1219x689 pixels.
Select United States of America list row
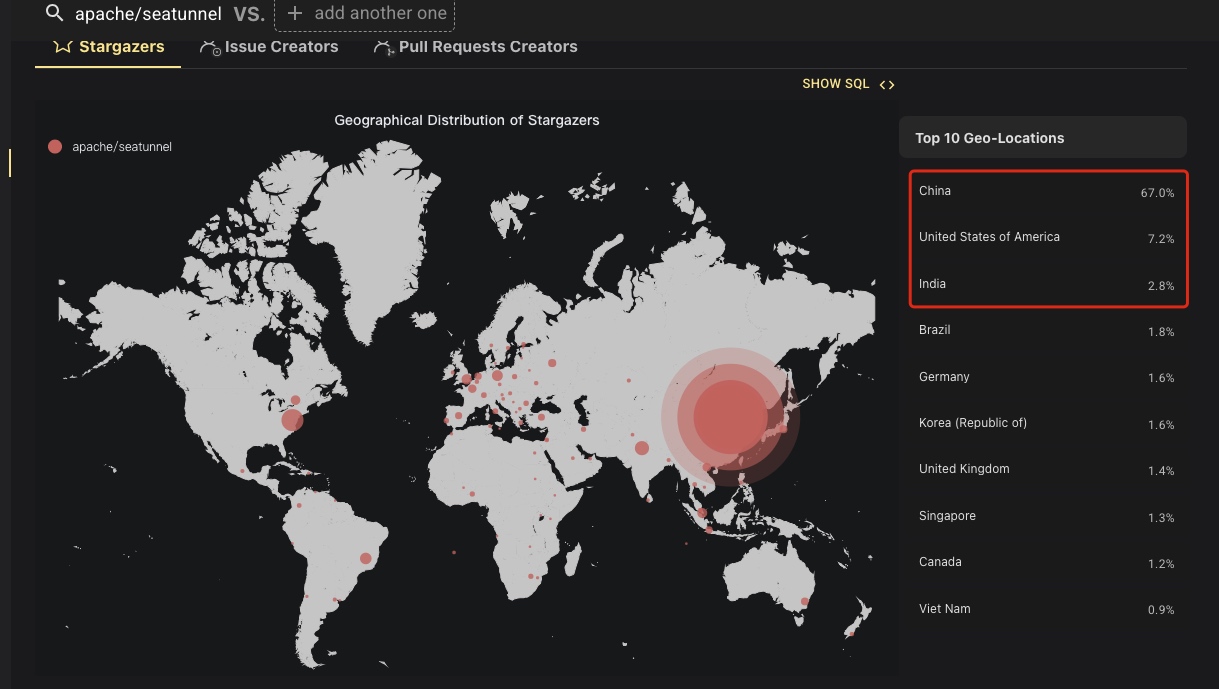(x=1045, y=238)
